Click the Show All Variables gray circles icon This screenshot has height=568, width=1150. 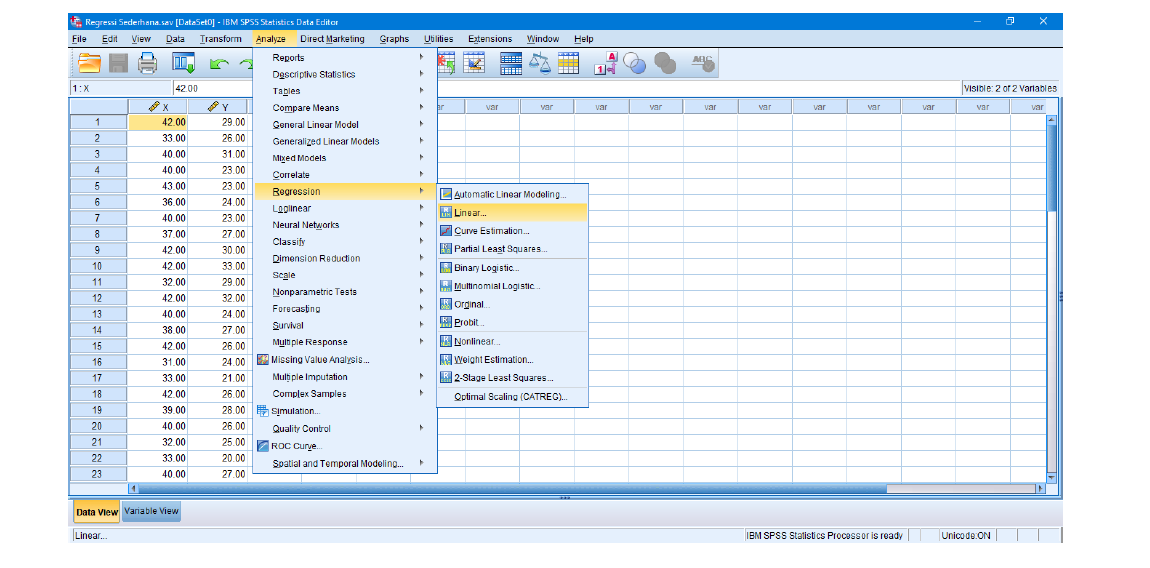664,65
